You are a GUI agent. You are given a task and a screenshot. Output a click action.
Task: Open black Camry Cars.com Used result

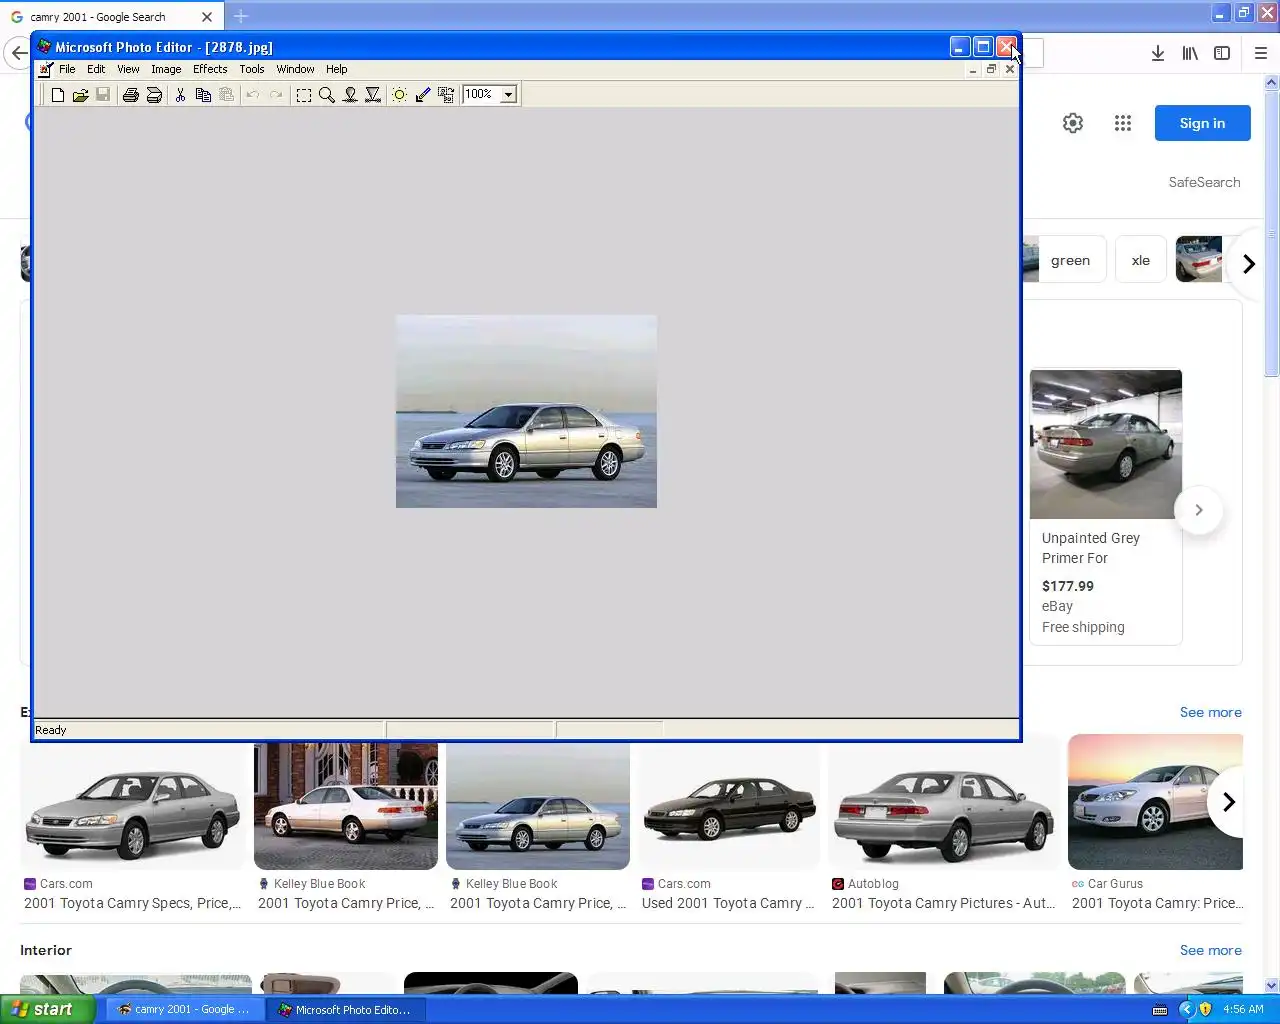729,806
